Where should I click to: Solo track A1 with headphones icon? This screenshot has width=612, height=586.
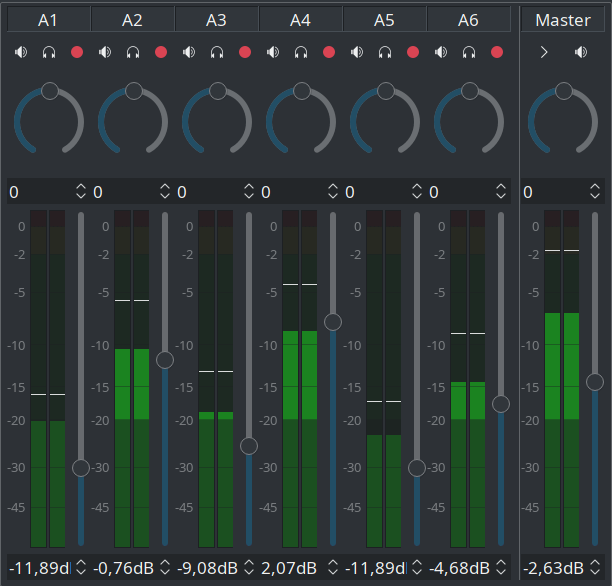click(49, 52)
